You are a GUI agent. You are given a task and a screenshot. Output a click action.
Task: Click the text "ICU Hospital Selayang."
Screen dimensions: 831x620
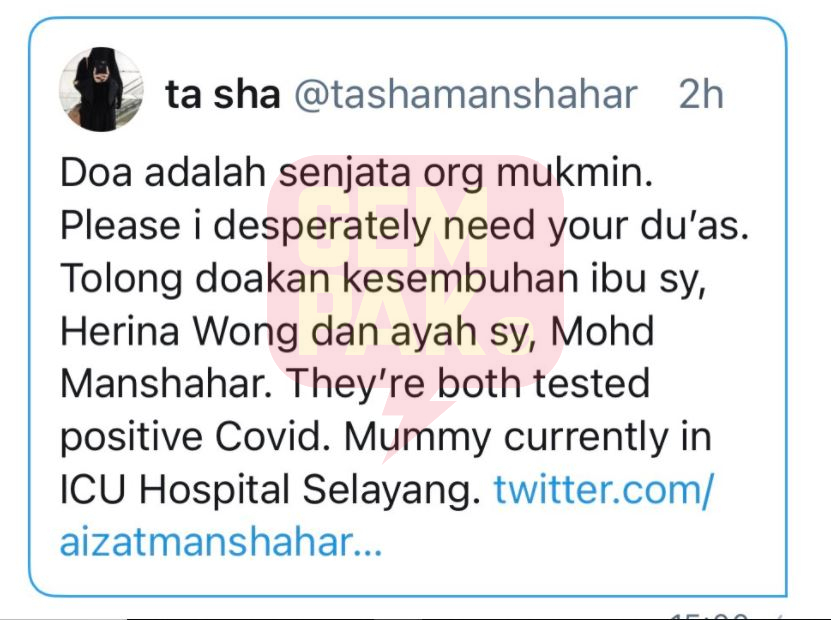tap(270, 490)
